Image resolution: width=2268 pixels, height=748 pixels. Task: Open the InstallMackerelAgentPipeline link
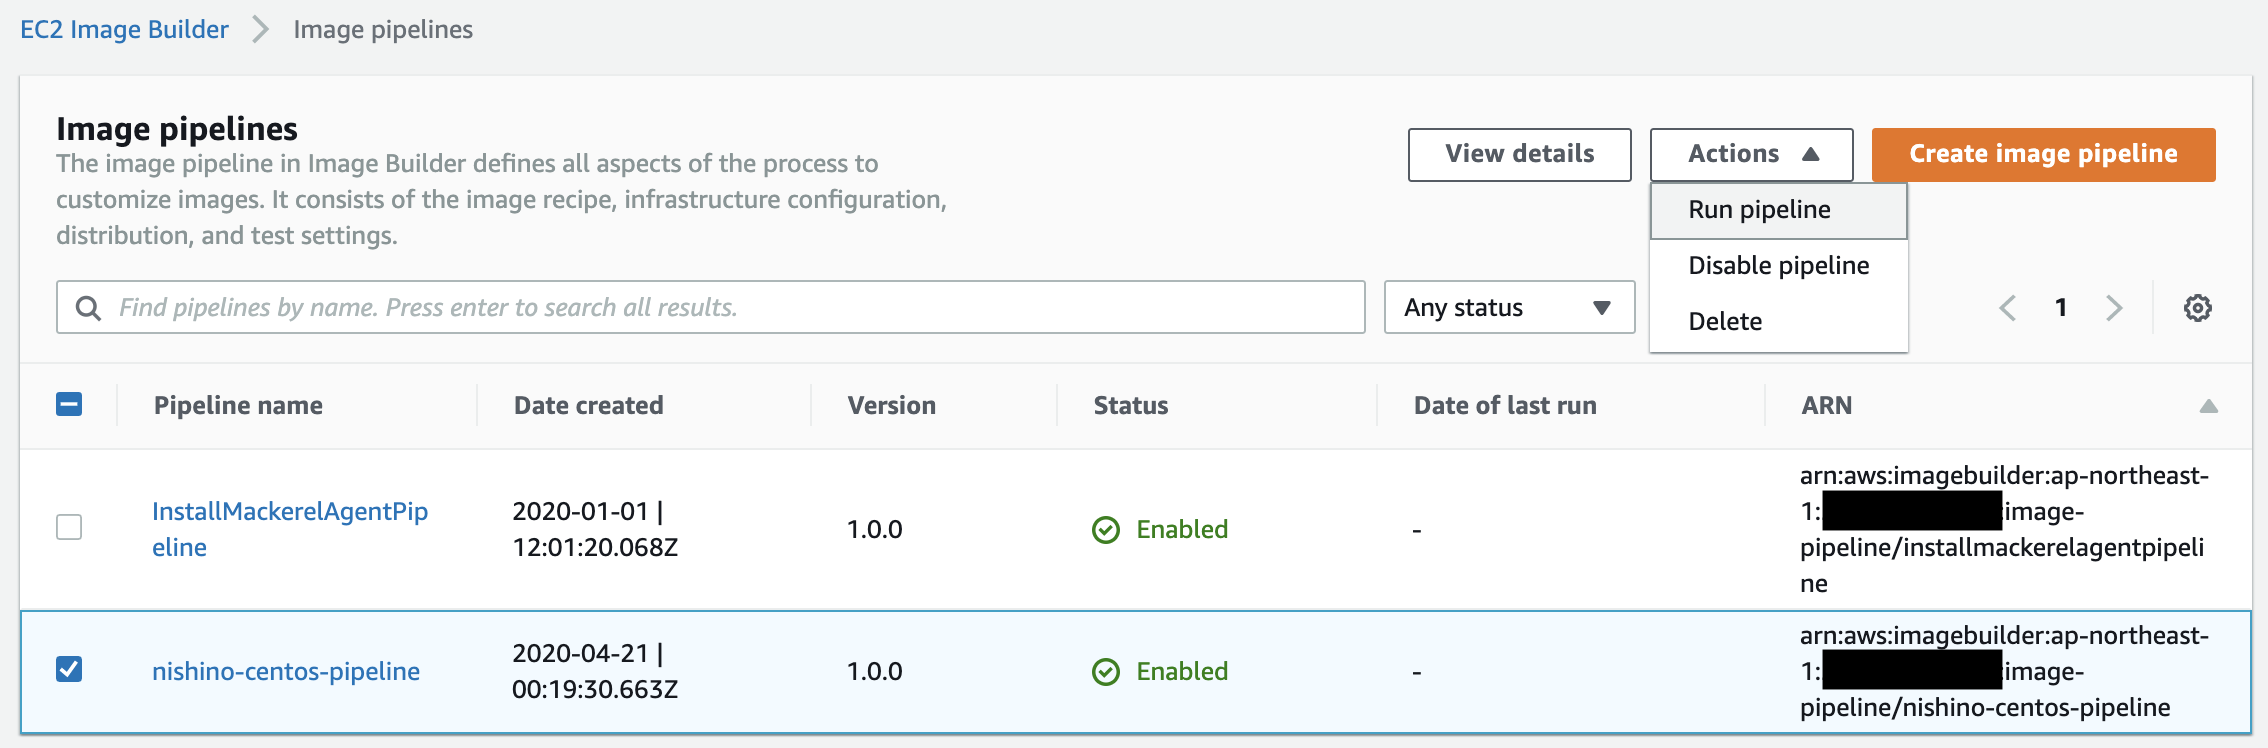tap(290, 530)
